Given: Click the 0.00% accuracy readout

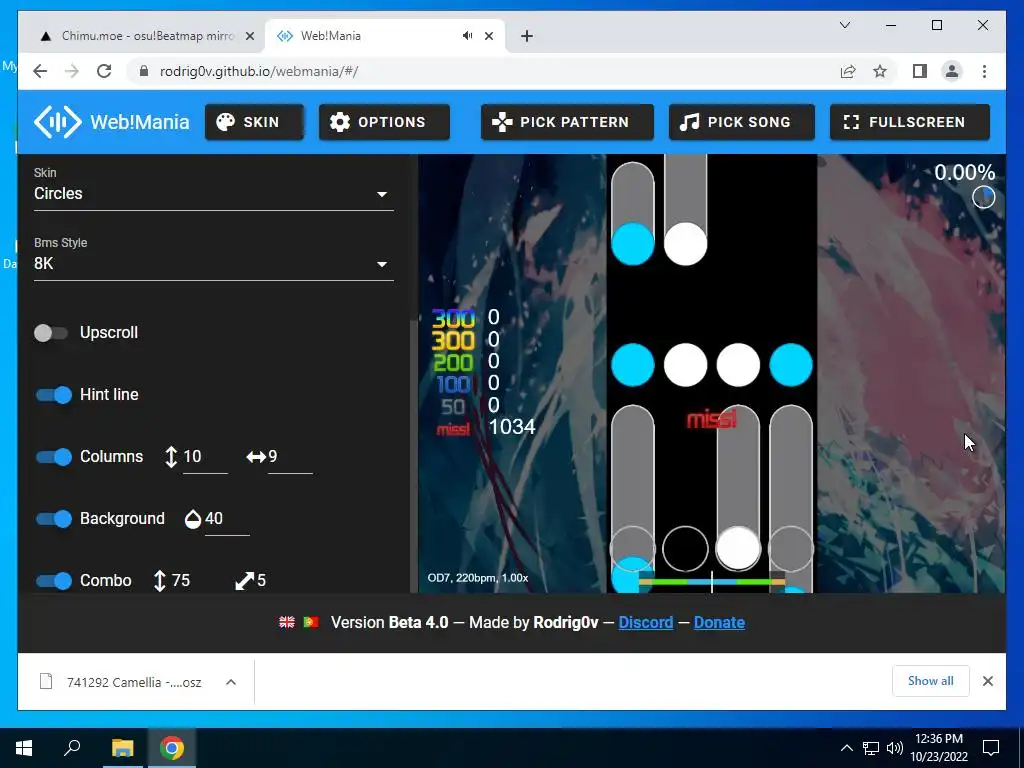Looking at the screenshot, I should pos(965,172).
